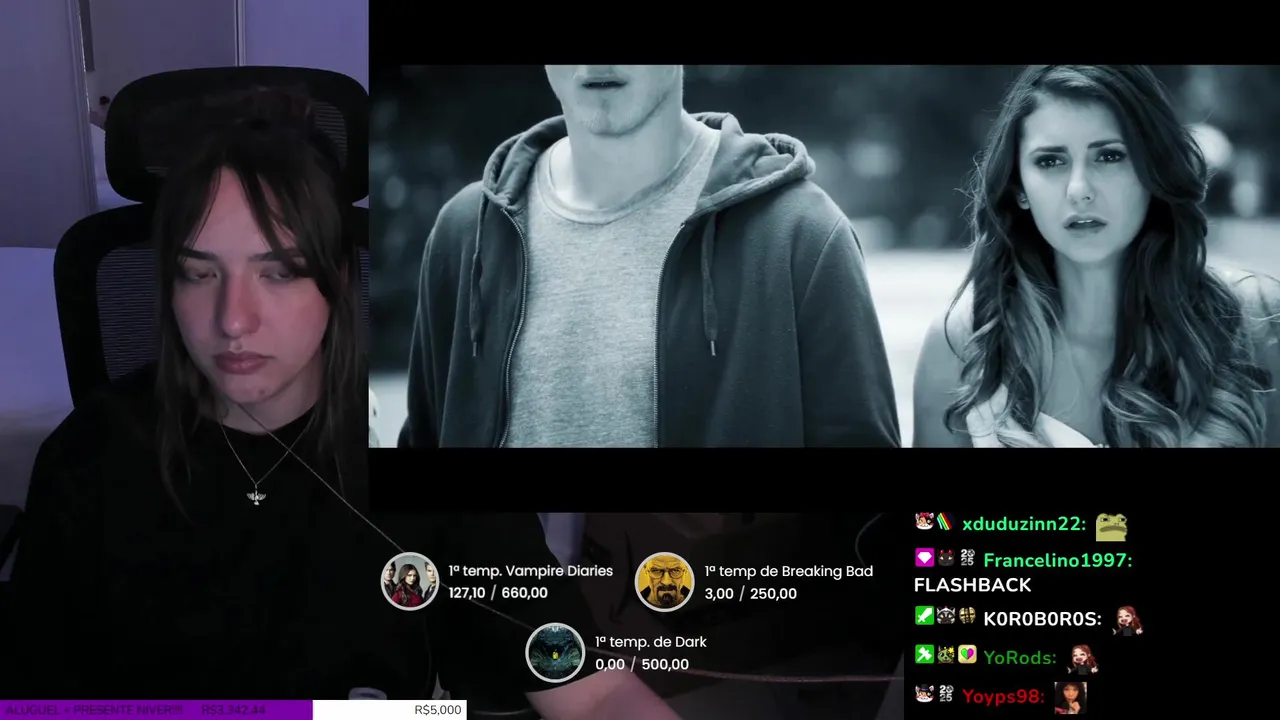Click the black-and-white video player
Image resolution: width=1280 pixels, height=720 pixels.
click(x=824, y=256)
